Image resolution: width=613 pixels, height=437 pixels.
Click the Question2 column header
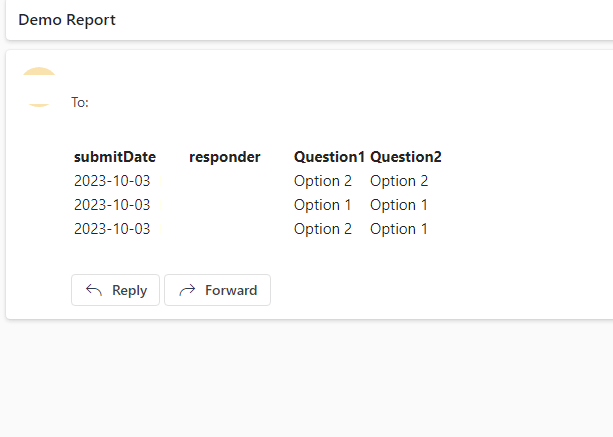[x=406, y=157]
